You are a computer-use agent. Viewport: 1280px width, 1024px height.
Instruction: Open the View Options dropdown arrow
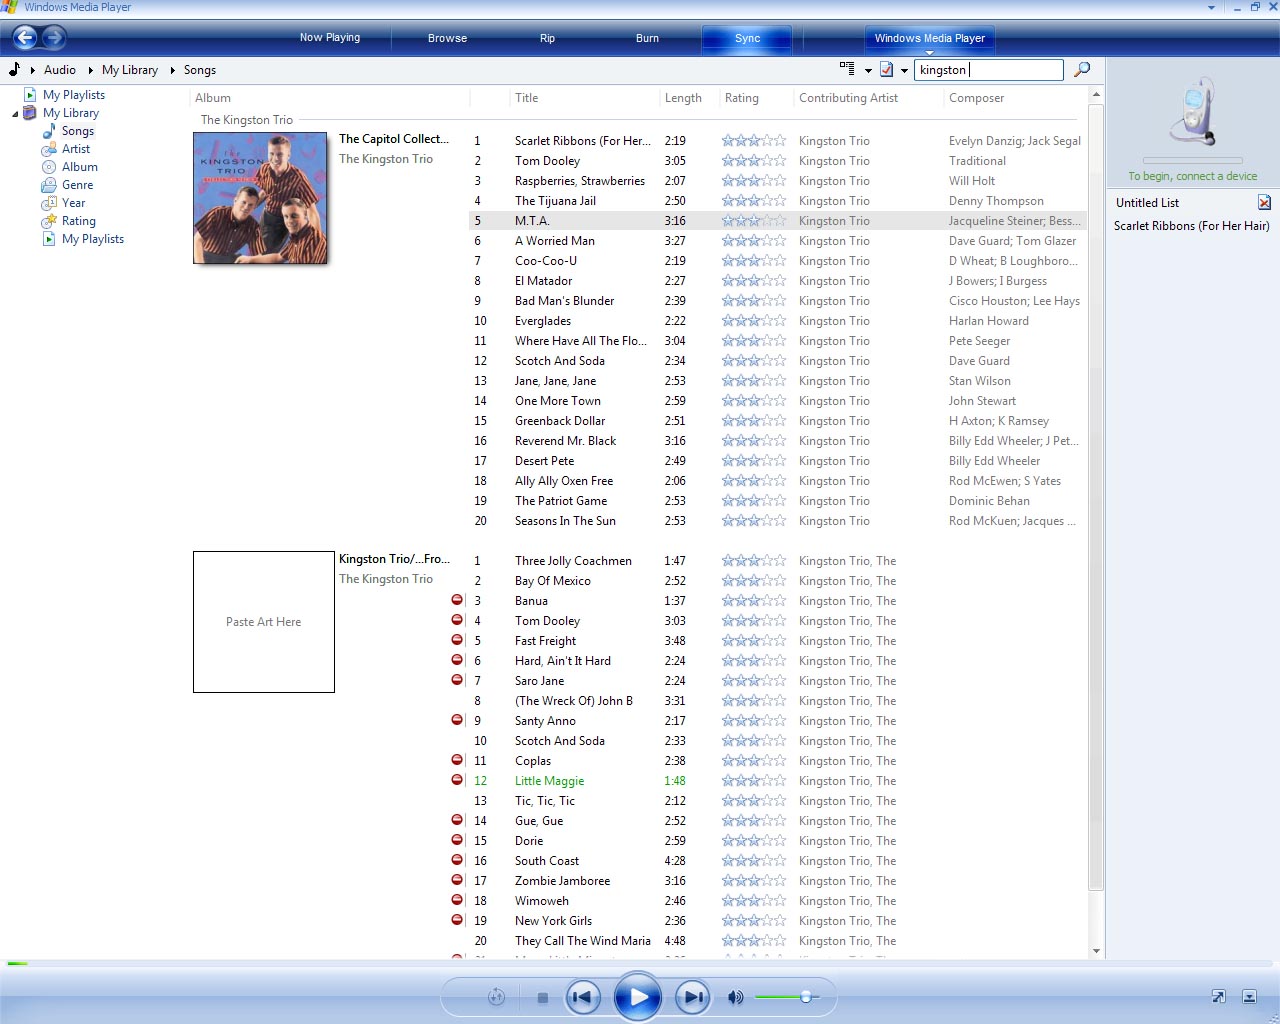click(x=904, y=70)
